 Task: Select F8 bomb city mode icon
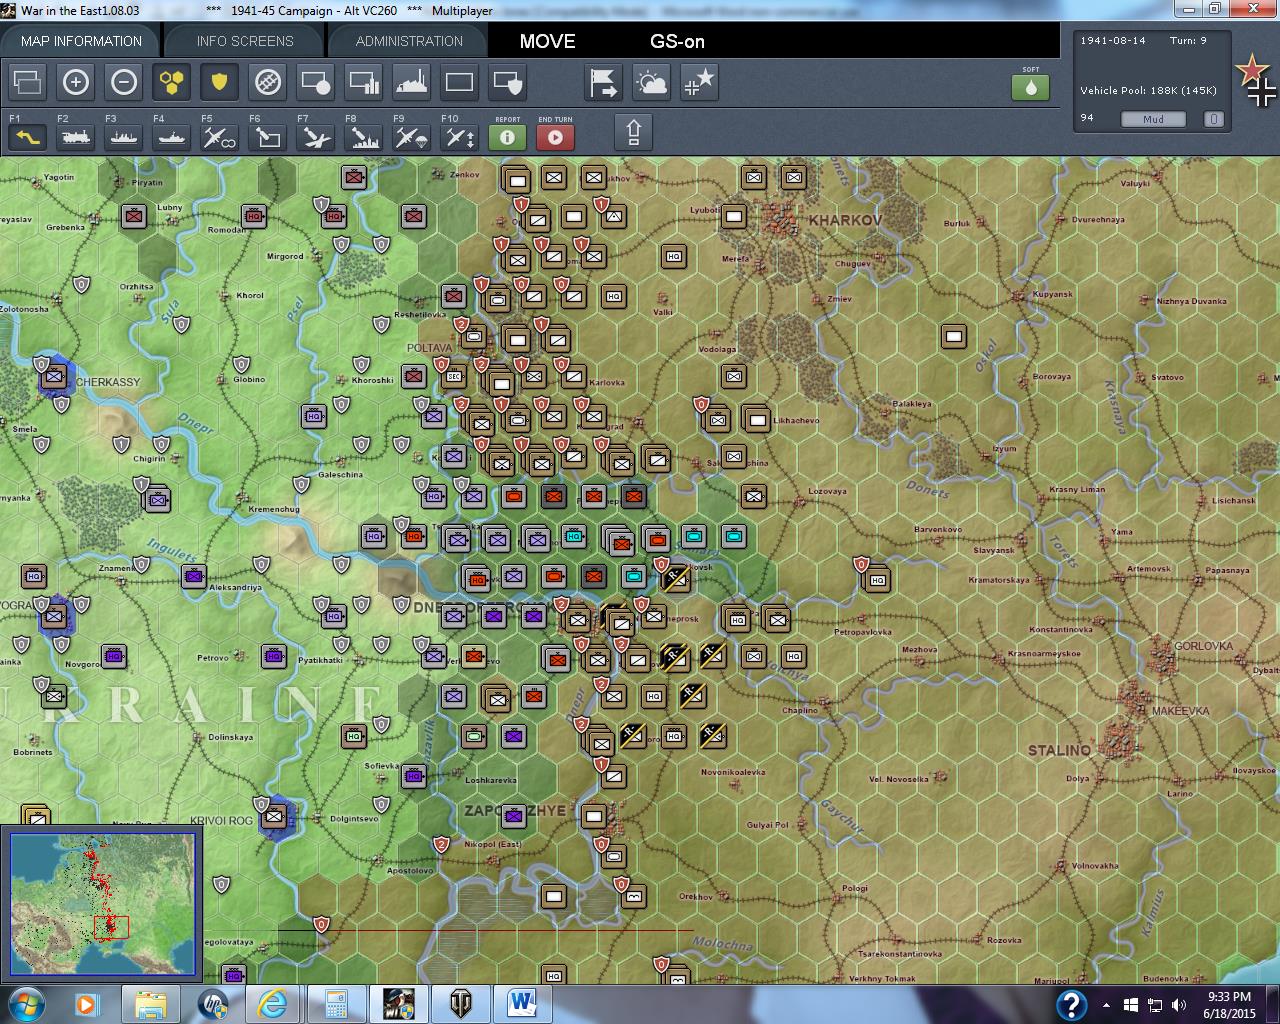point(364,137)
